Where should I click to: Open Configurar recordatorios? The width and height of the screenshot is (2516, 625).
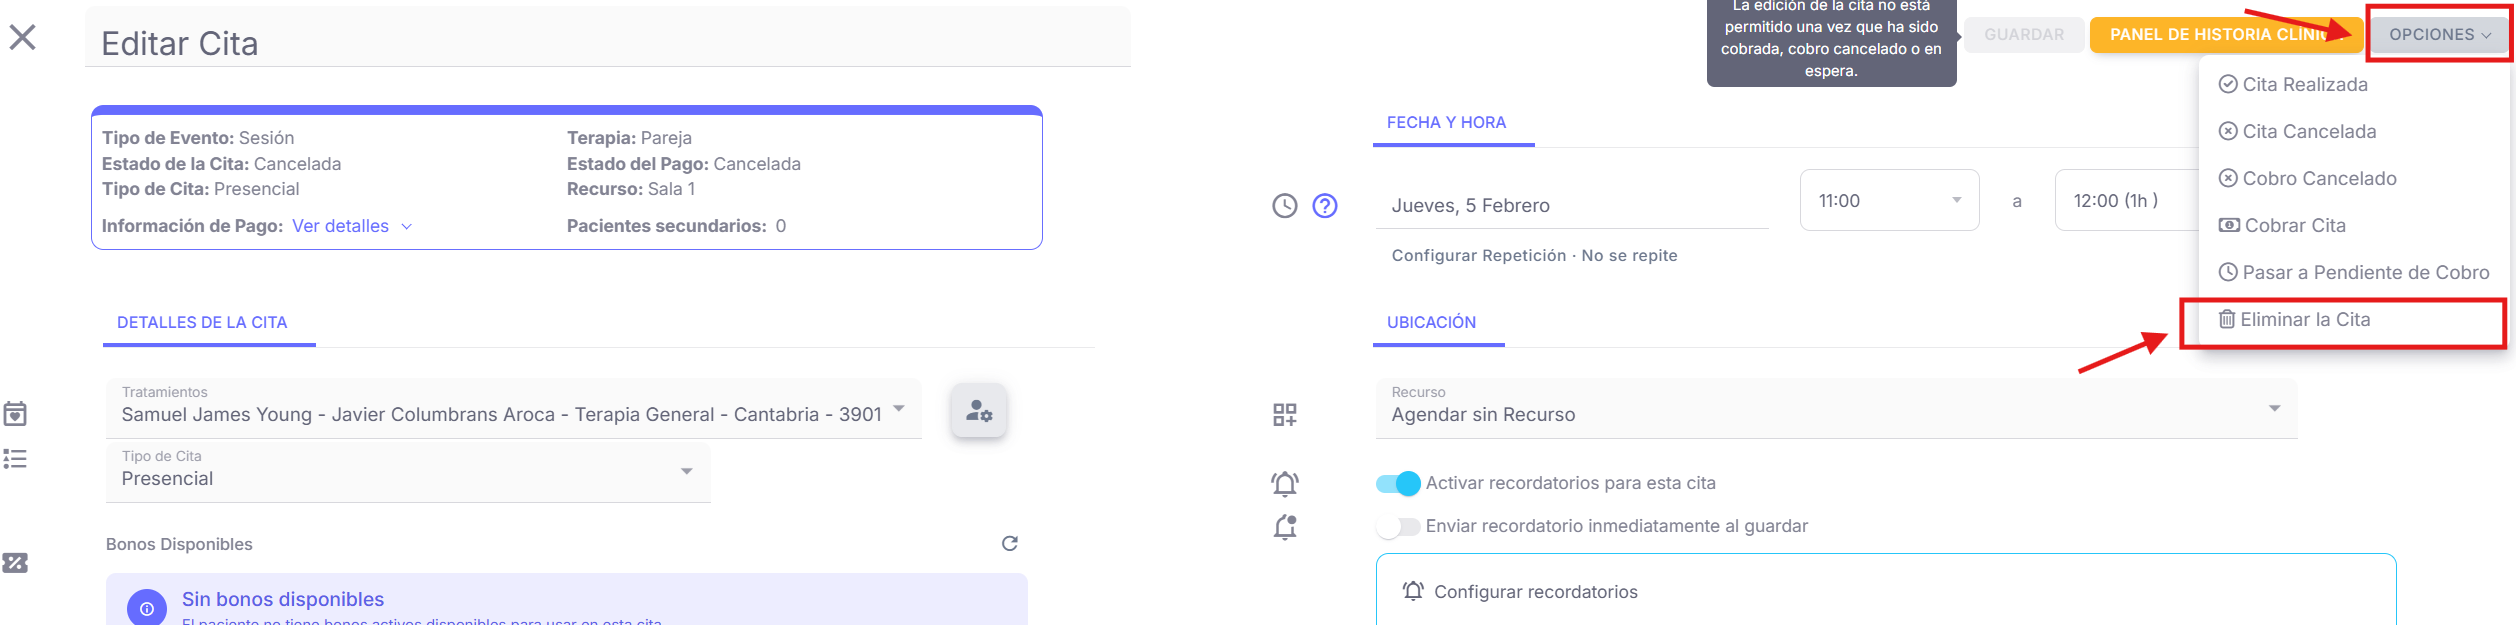tap(1535, 591)
